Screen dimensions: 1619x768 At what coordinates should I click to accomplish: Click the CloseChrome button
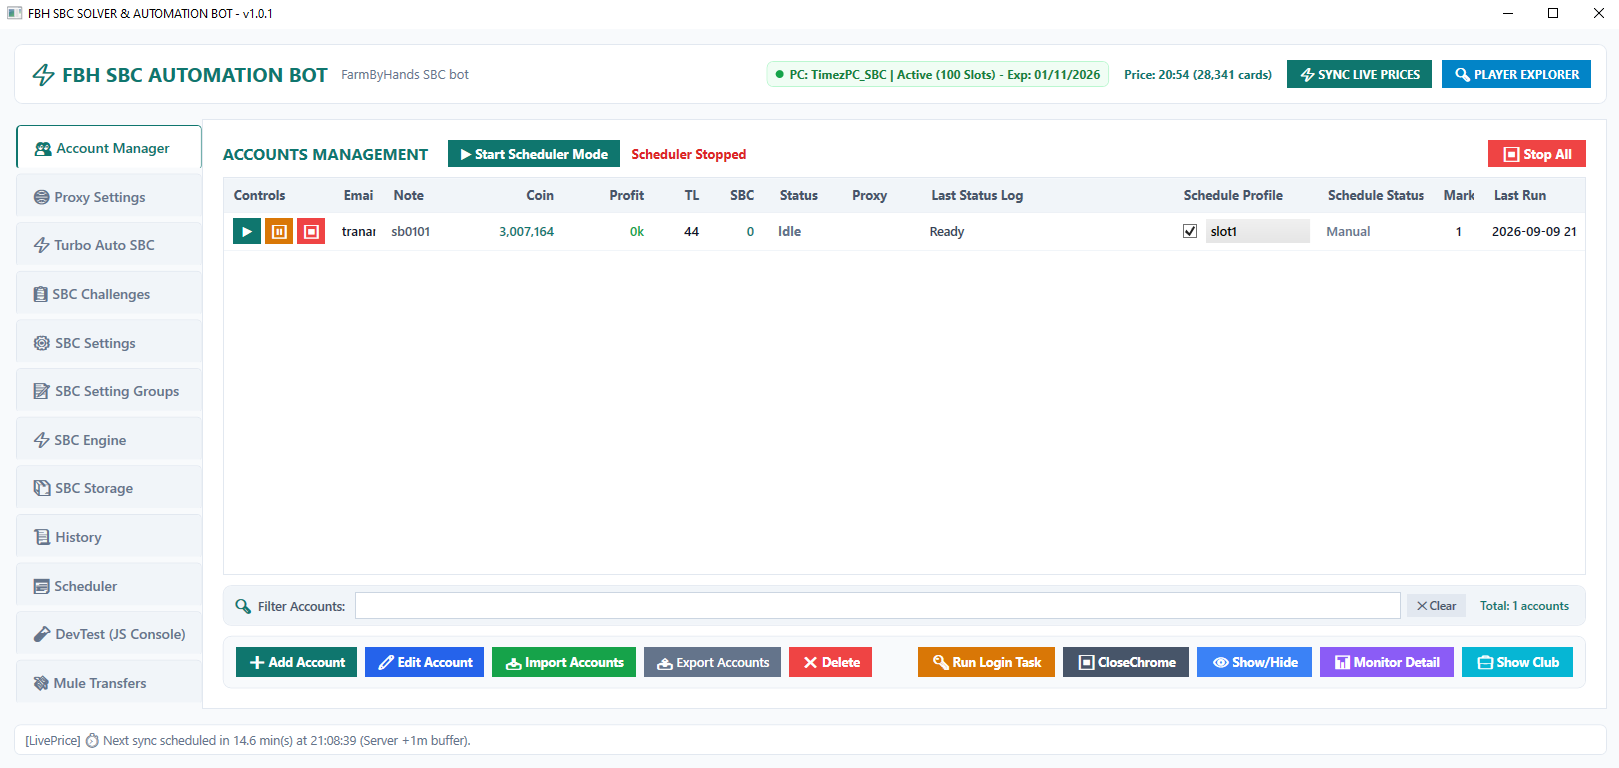click(1126, 662)
